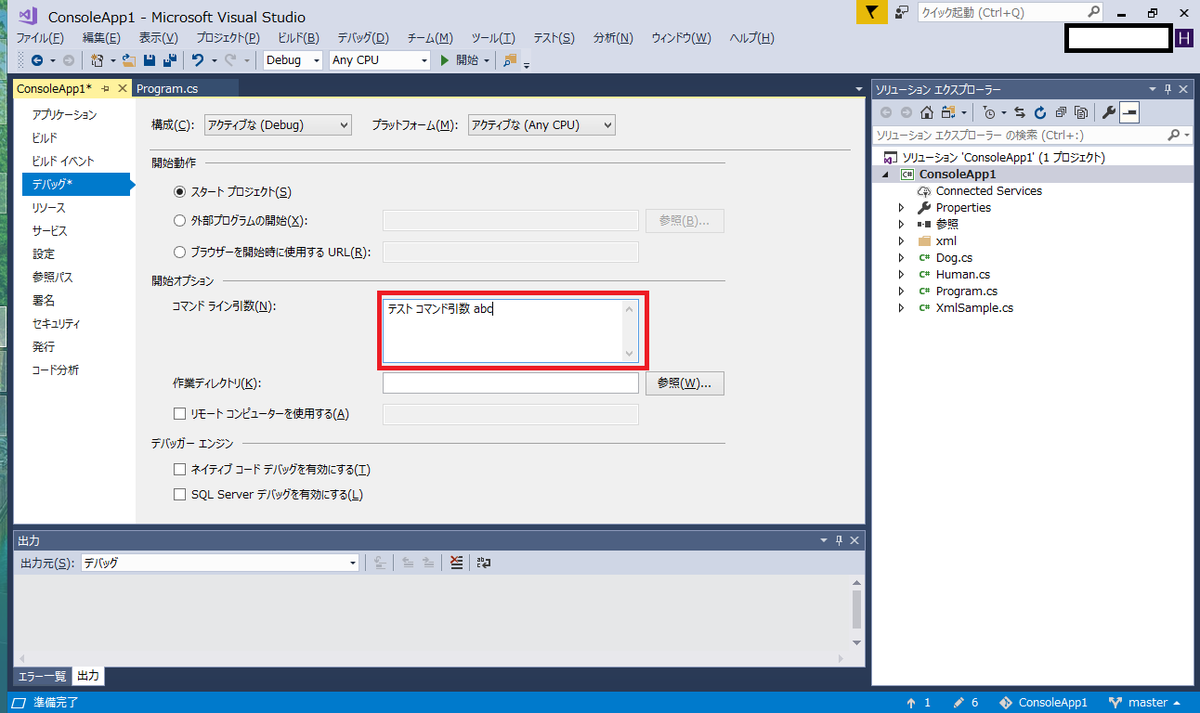Click the unpushed commits indicator in status bar
The image size is (1200, 713).
point(917,702)
